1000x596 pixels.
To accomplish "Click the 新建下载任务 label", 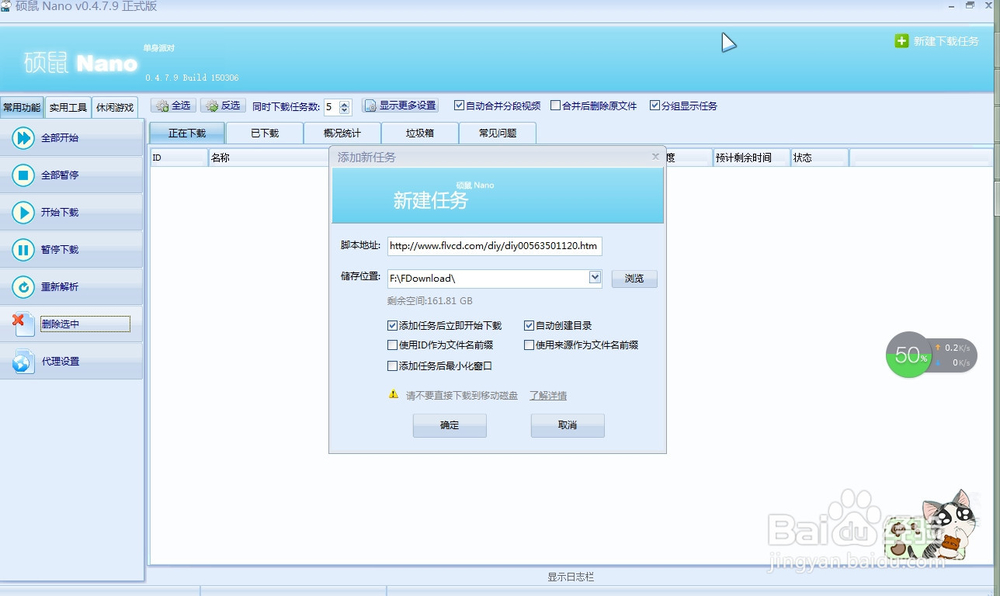I will pyautogui.click(x=946, y=41).
